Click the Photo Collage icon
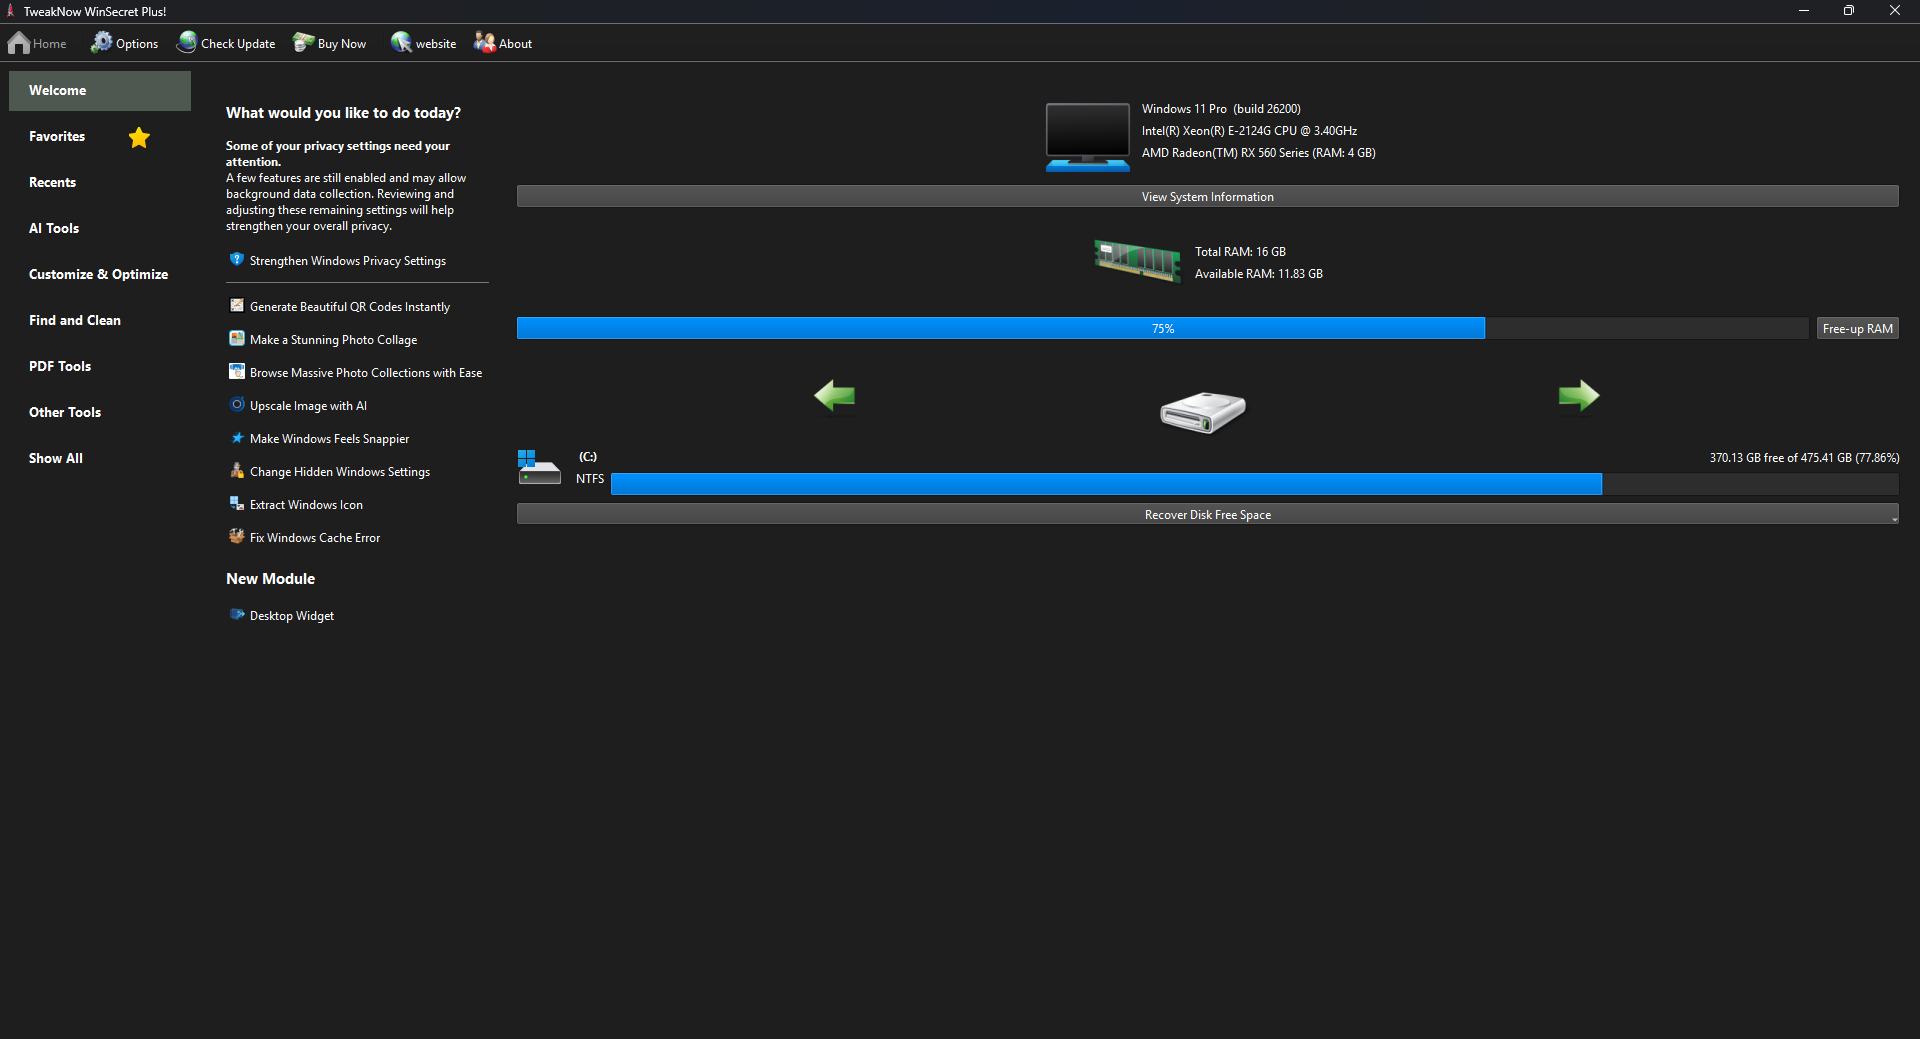 (237, 339)
